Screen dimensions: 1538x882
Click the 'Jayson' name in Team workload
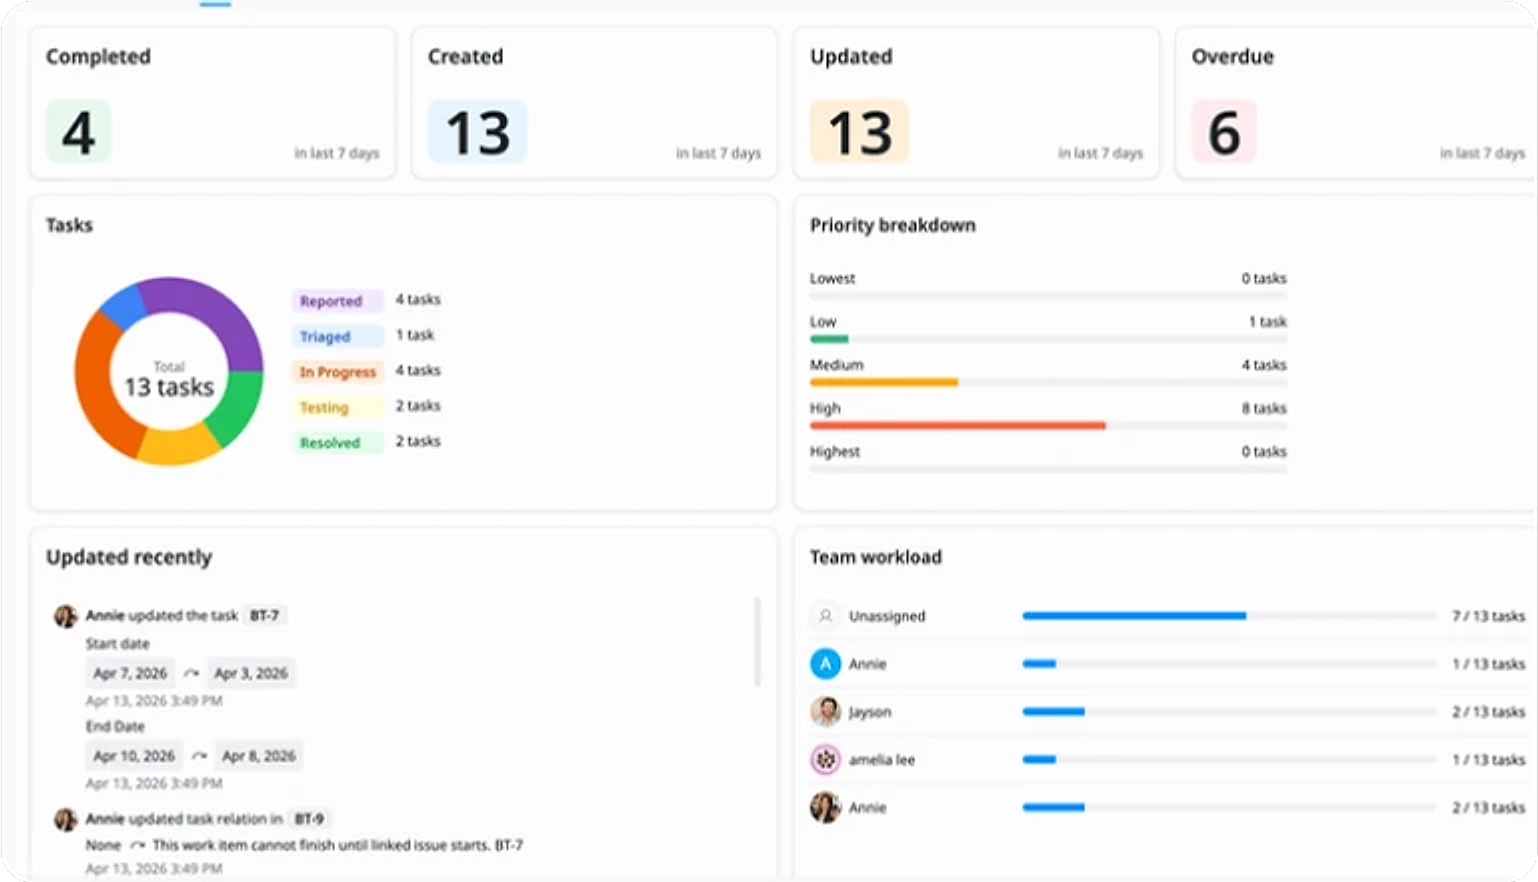pos(870,712)
